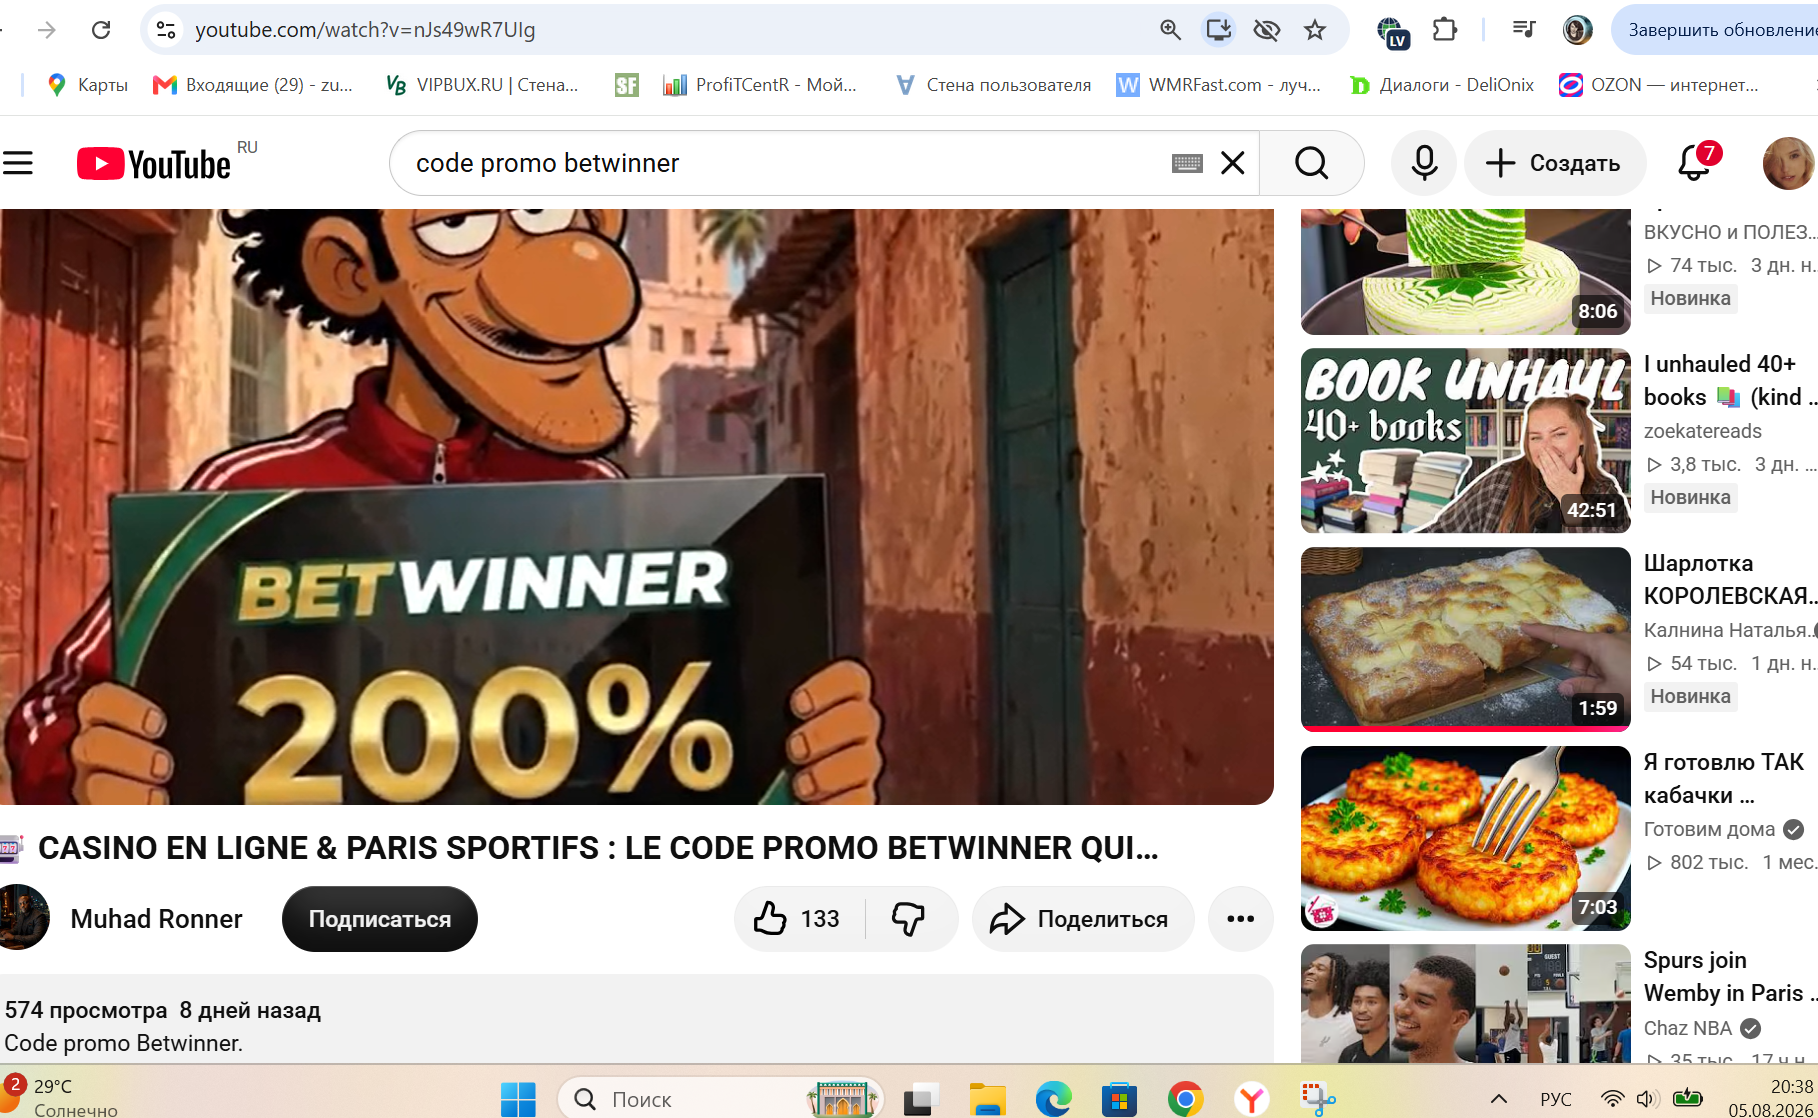Open the Book Unhaul video thumbnail
Viewport: 1818px width, 1118px height.
(1466, 440)
